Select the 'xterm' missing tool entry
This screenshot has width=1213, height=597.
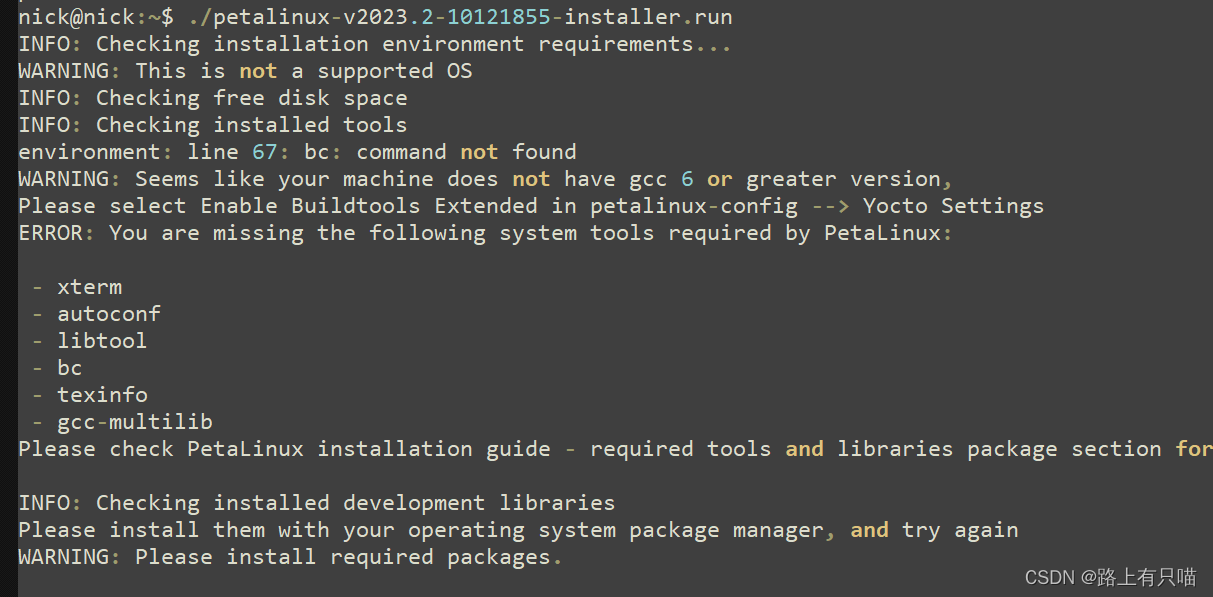click(x=77, y=287)
